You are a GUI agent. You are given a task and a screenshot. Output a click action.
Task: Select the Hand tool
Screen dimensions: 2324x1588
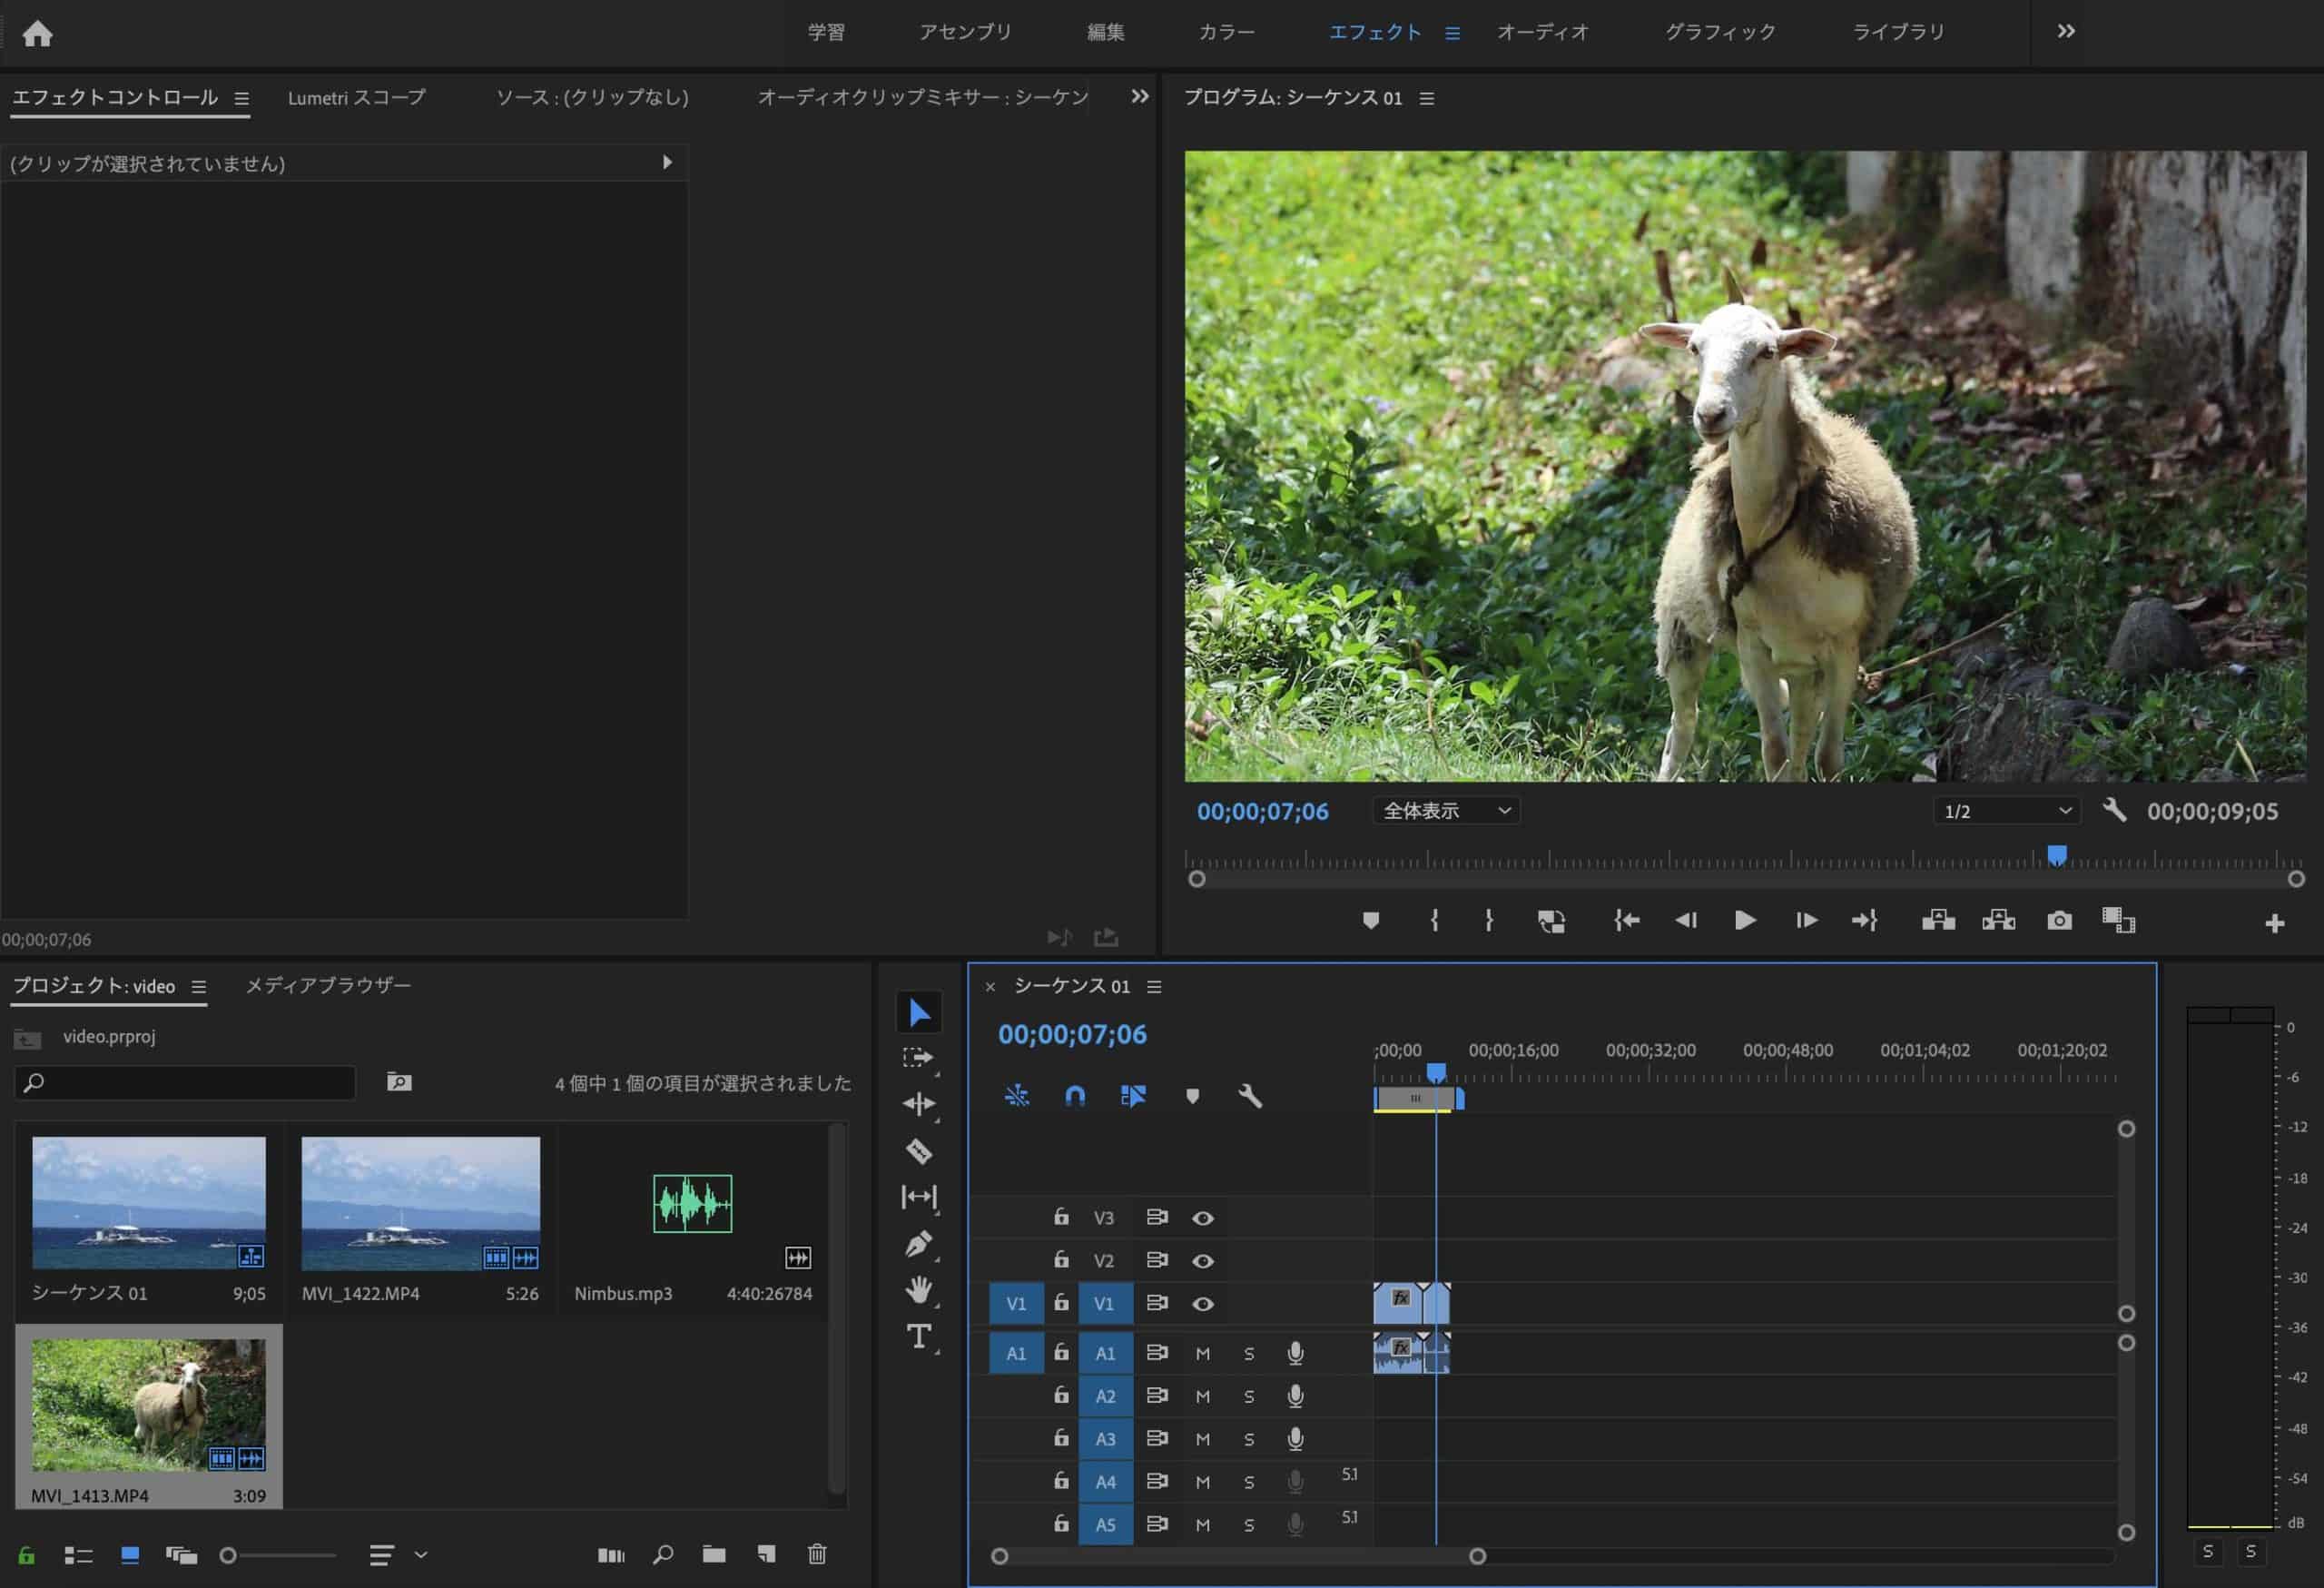click(918, 1290)
